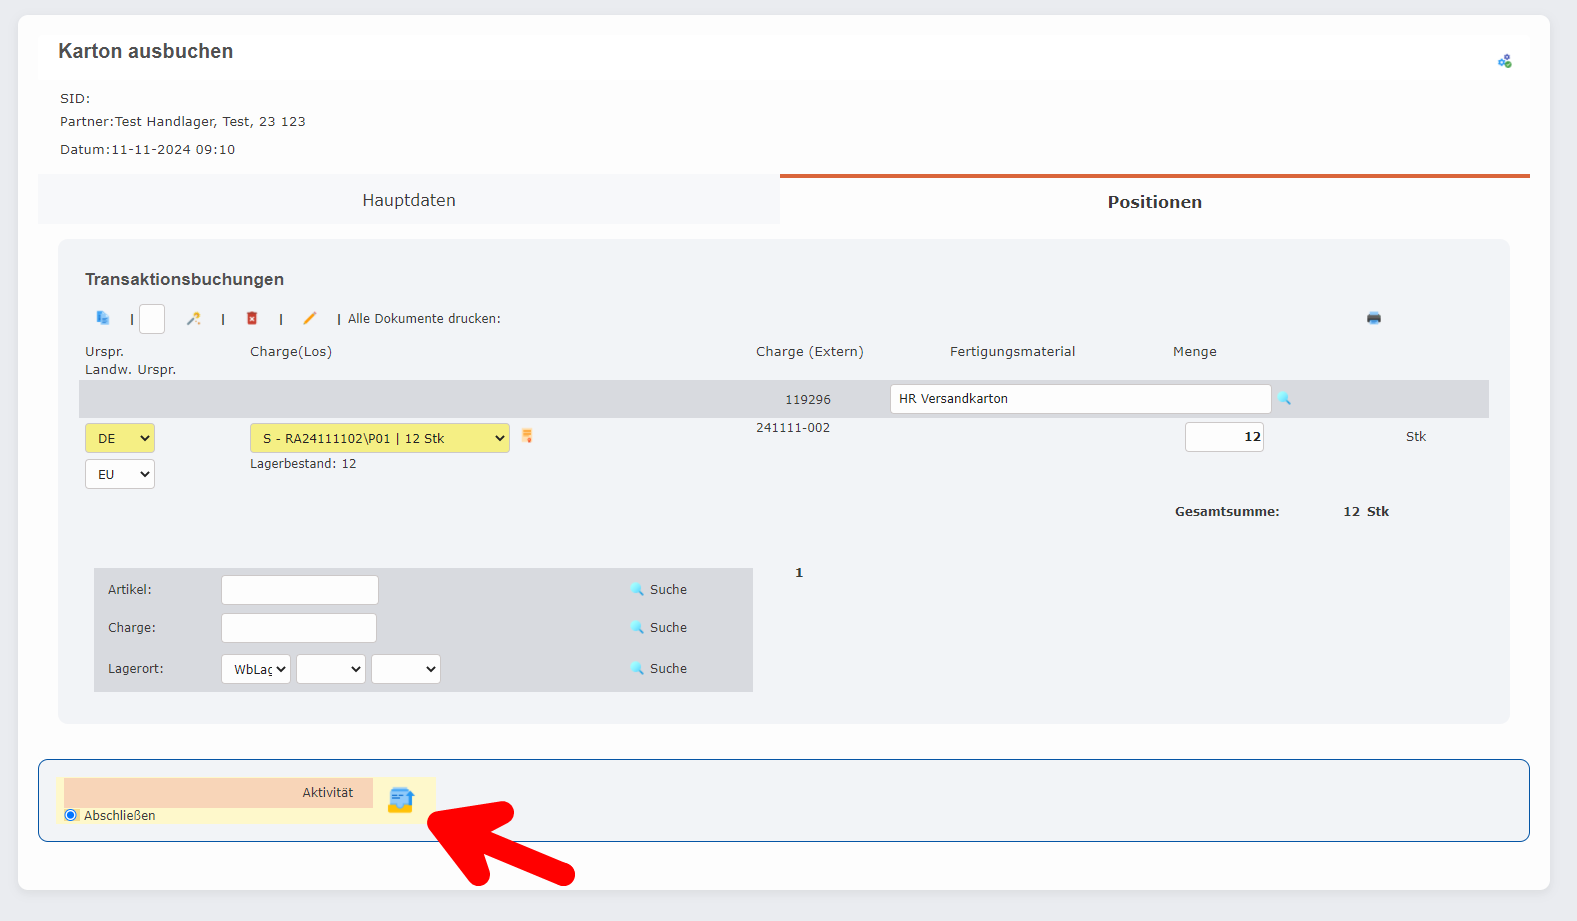Select the Abschließen radio button
The image size is (1577, 921).
71,815
